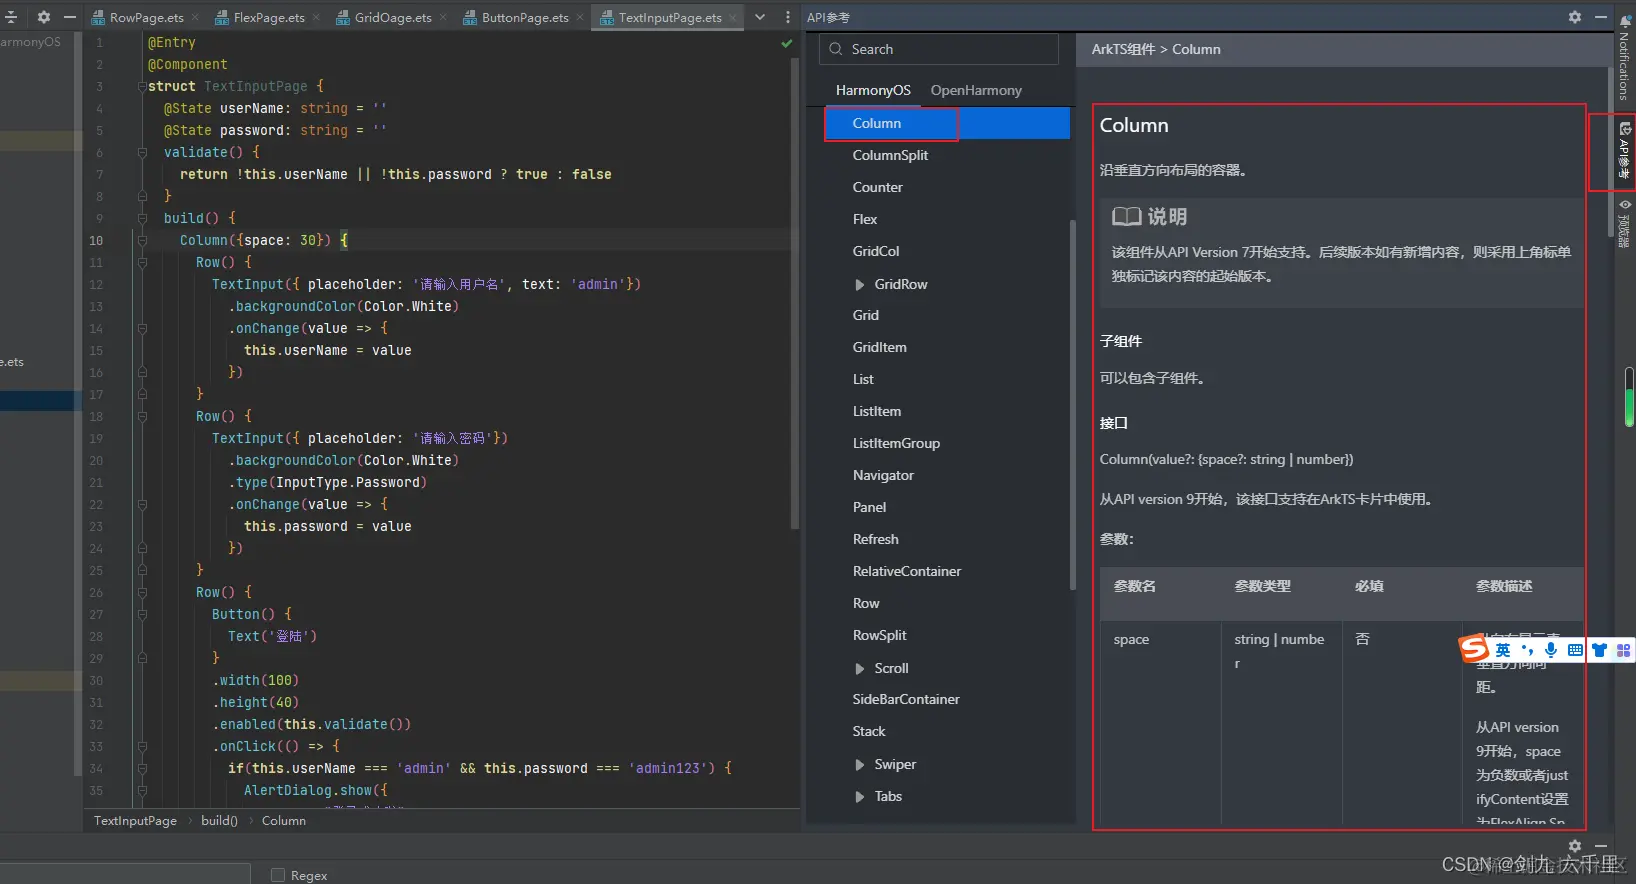Select List in the API list
Image resolution: width=1636 pixels, height=884 pixels.
tap(863, 379)
